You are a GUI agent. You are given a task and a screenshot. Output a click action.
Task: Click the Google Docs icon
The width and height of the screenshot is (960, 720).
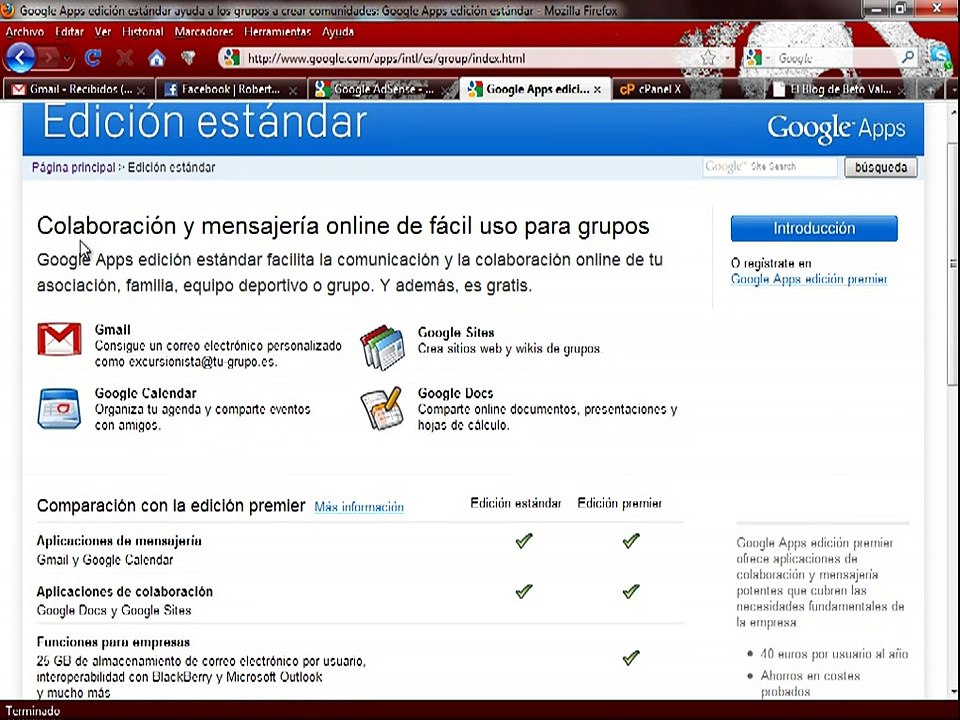click(381, 408)
